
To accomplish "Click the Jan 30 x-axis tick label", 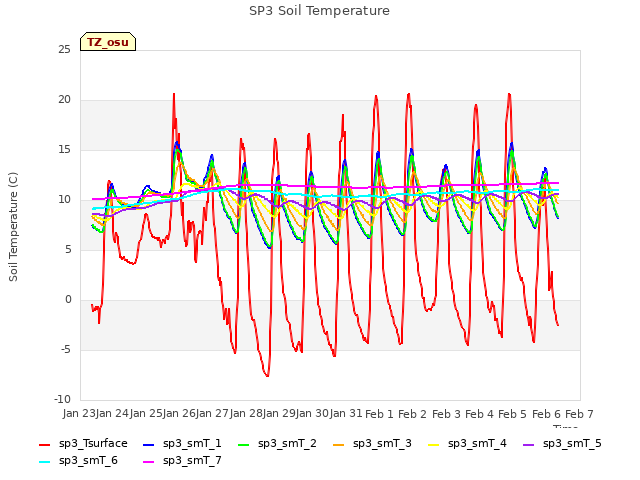I will click(x=313, y=413).
